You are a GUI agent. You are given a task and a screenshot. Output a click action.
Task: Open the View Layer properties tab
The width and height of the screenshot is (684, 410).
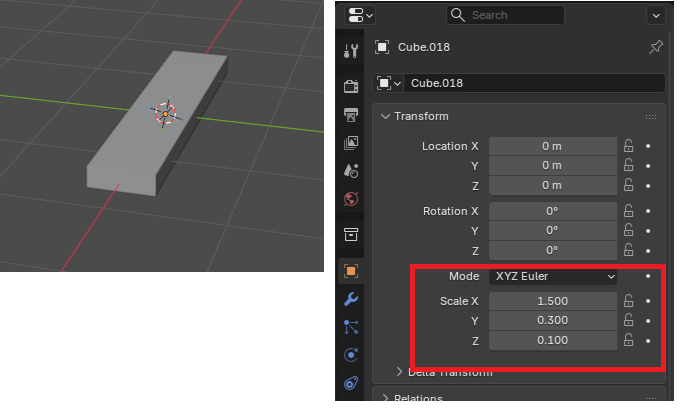351,143
